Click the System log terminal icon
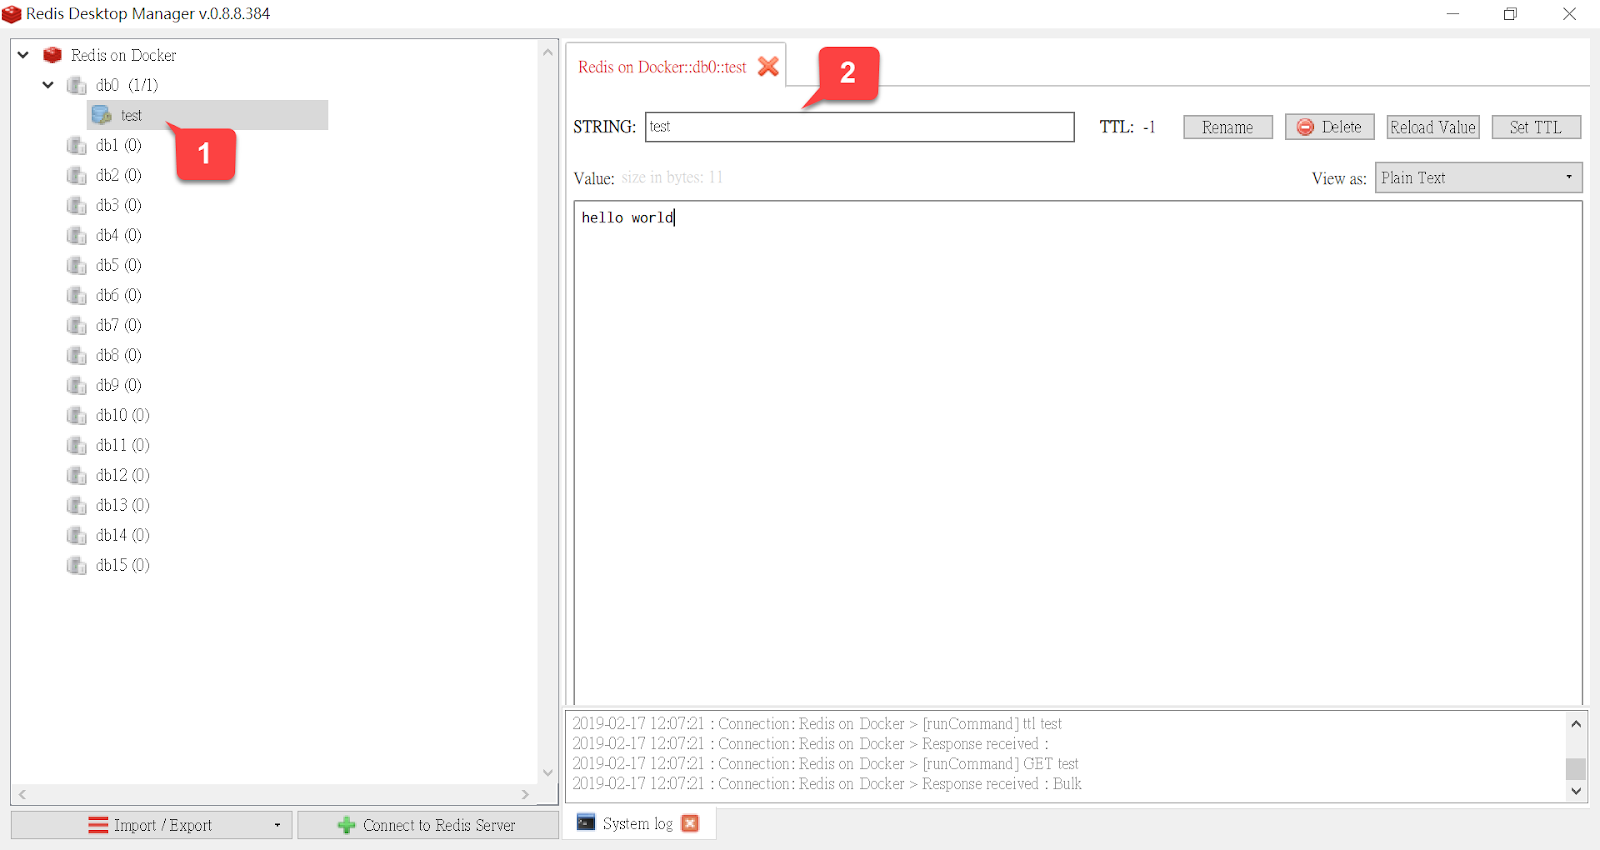 (586, 823)
